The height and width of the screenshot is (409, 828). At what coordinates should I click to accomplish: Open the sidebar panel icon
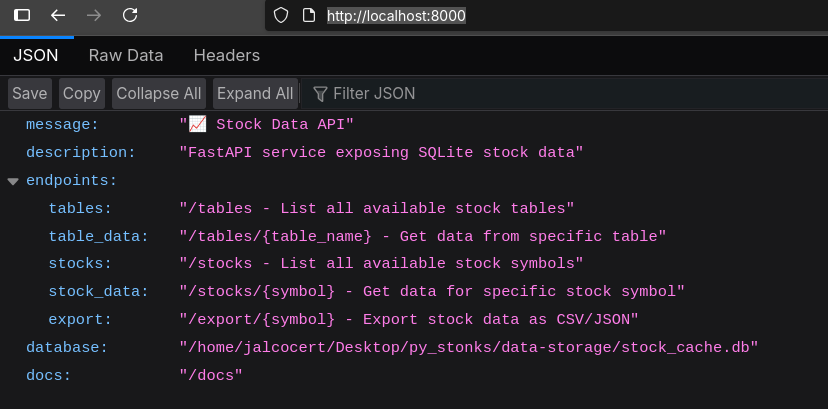point(22,15)
